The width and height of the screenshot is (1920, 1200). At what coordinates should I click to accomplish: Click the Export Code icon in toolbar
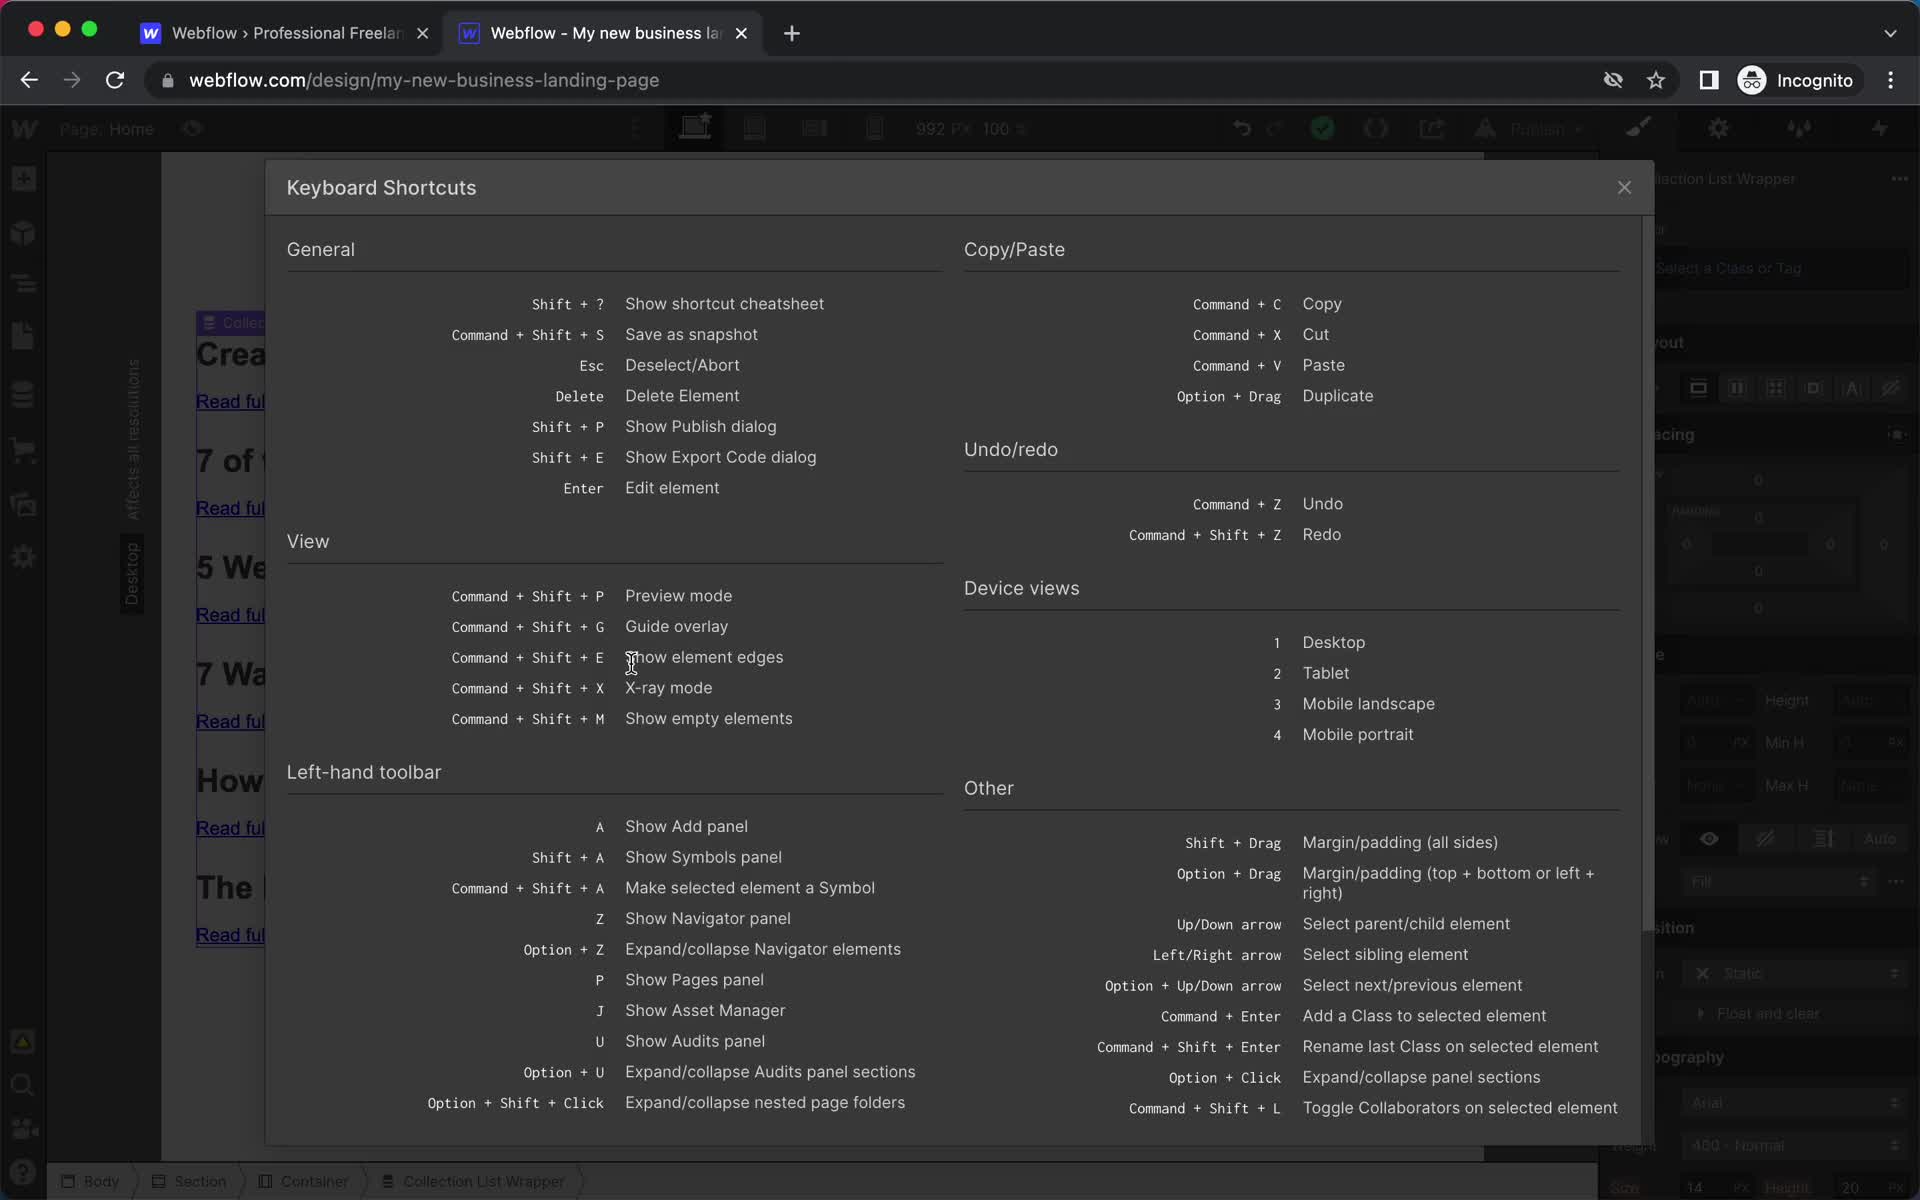[x=1431, y=129]
